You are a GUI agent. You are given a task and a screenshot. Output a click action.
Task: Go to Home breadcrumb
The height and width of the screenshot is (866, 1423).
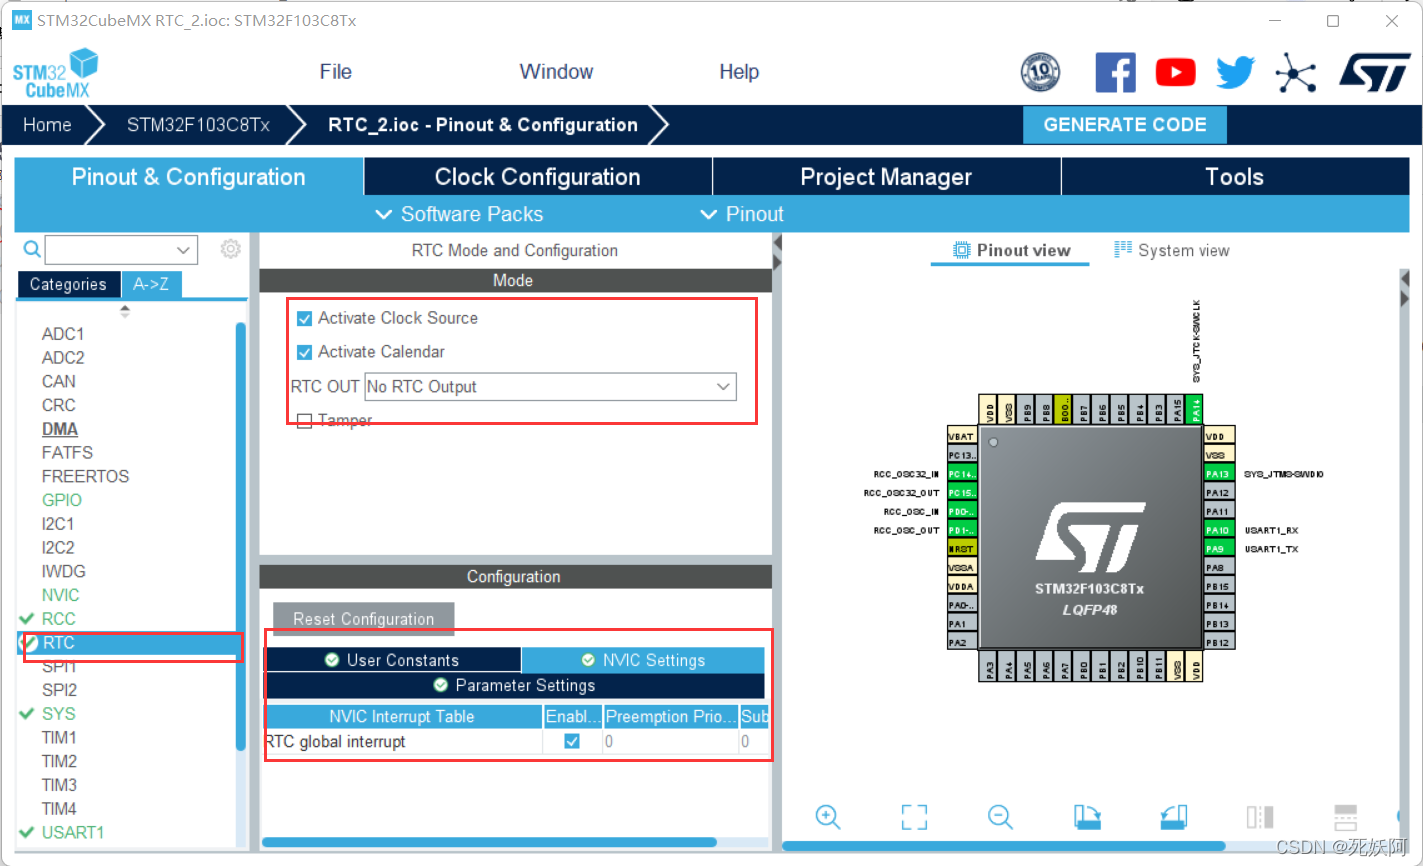(47, 125)
